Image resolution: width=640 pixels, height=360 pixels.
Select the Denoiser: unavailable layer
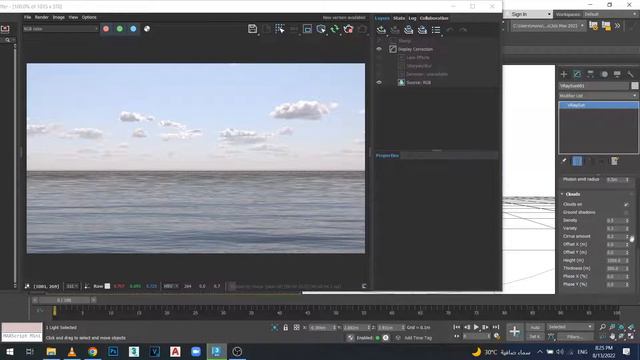427,74
